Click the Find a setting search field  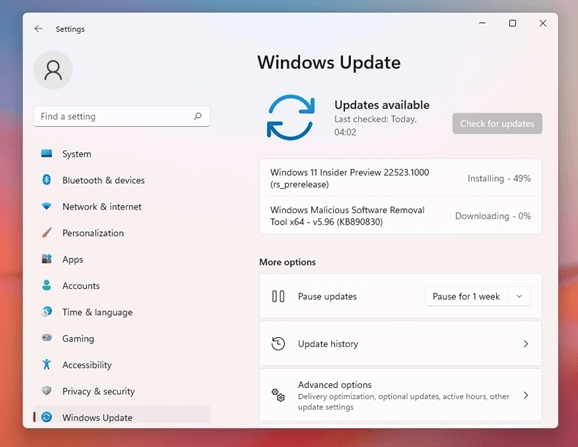(x=122, y=116)
